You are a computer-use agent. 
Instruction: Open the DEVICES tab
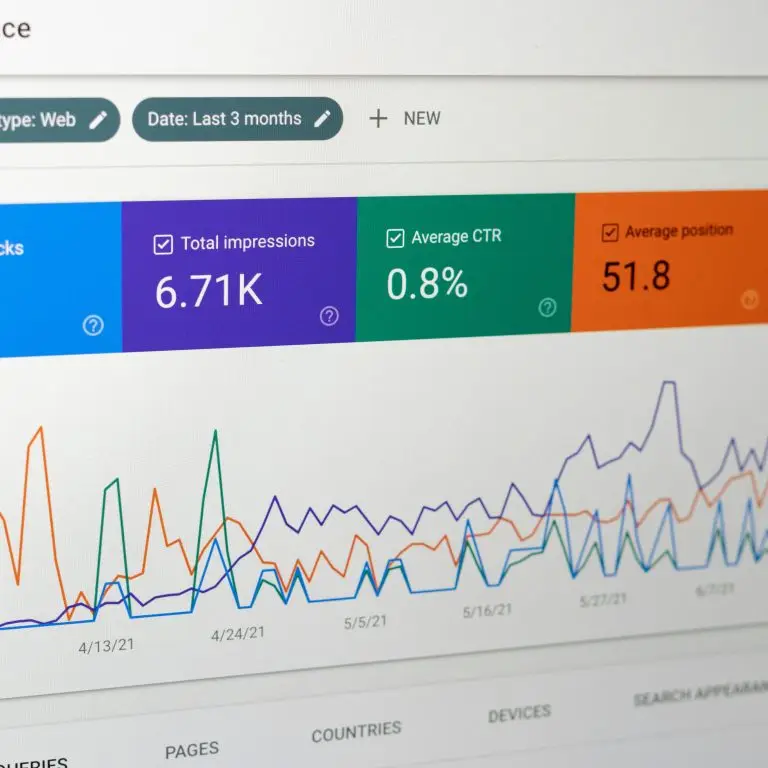coord(519,714)
